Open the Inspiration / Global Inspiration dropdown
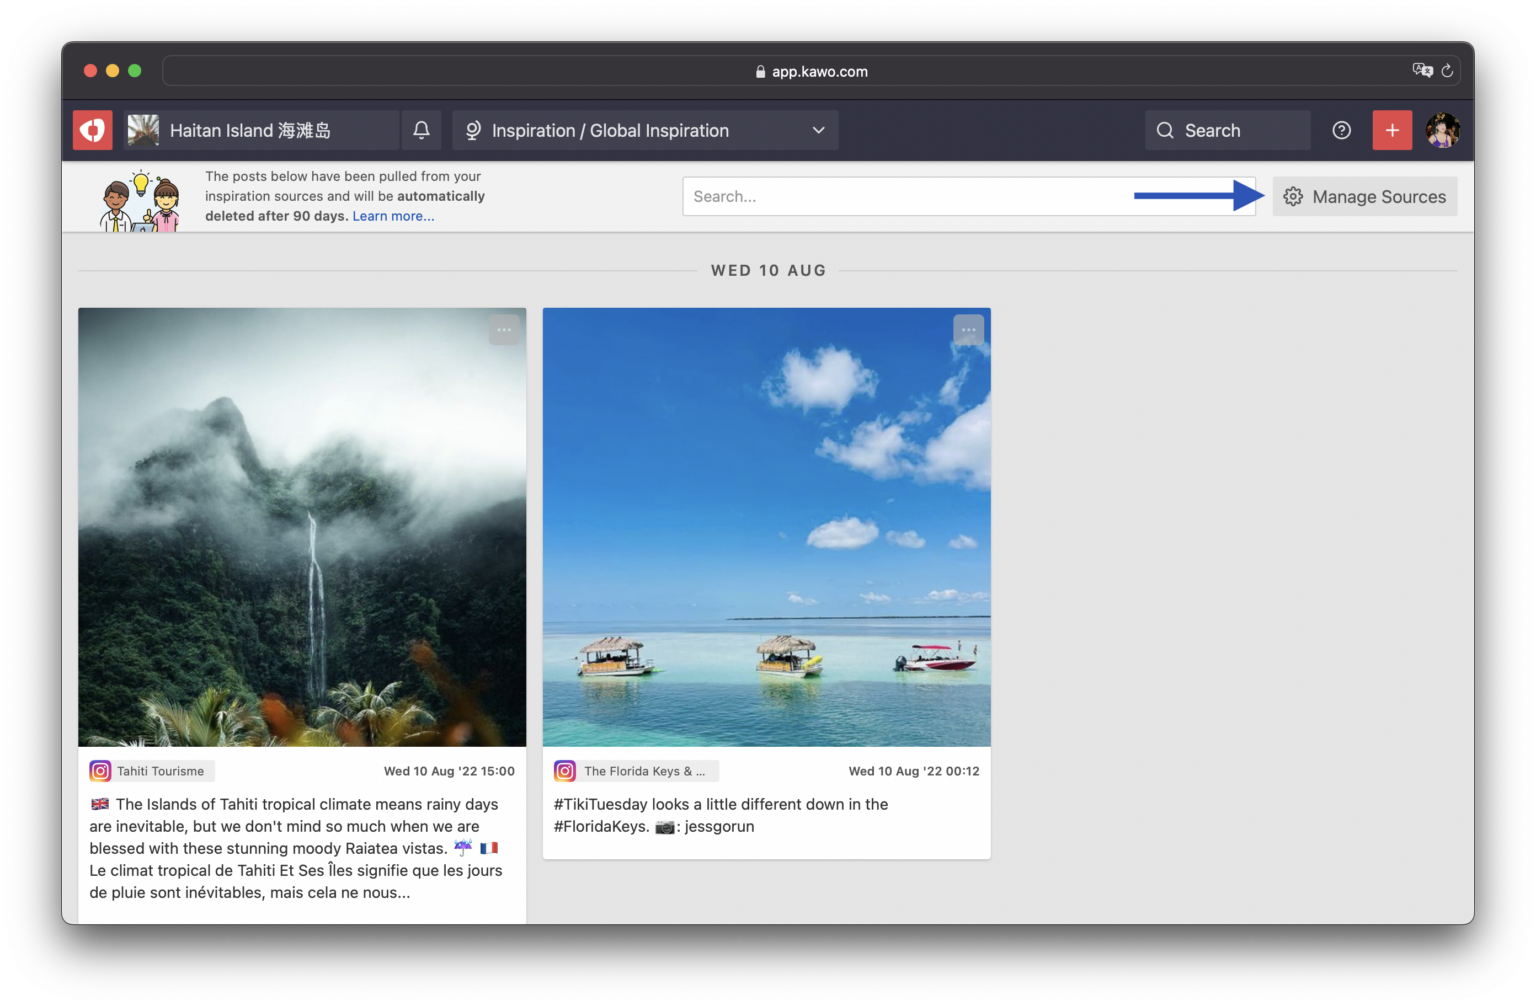 pos(645,130)
